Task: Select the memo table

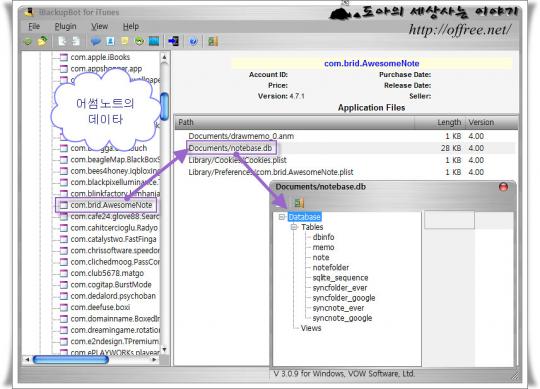Action: point(323,247)
